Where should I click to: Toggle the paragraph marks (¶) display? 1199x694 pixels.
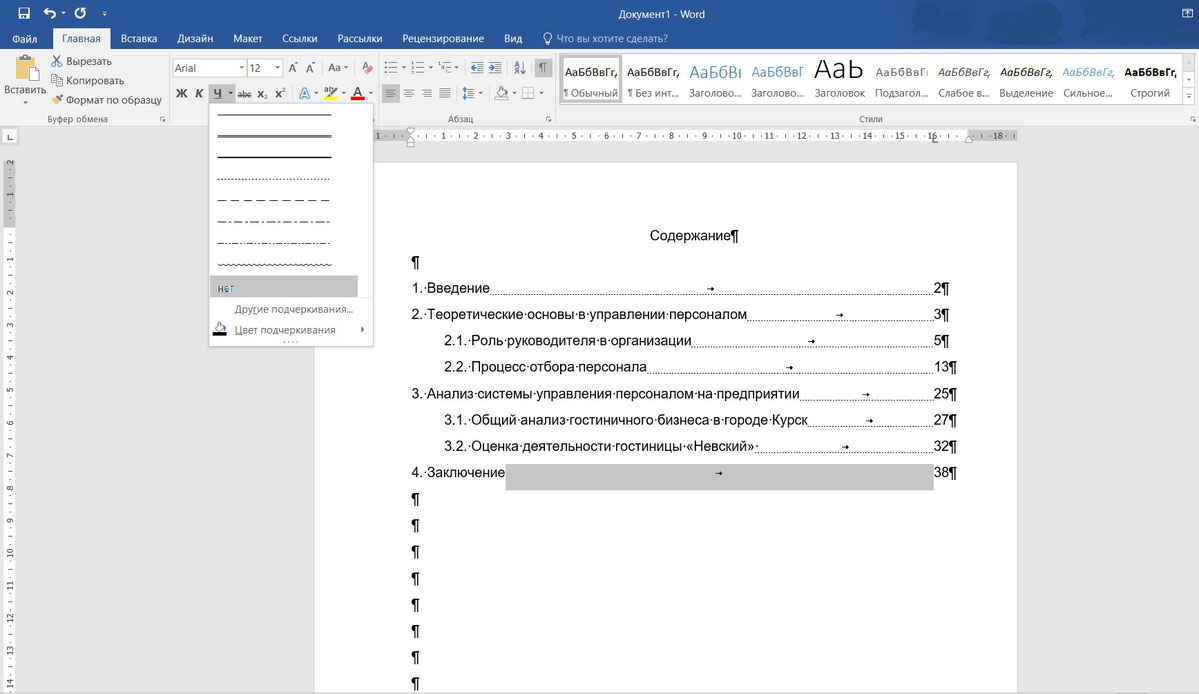(542, 68)
